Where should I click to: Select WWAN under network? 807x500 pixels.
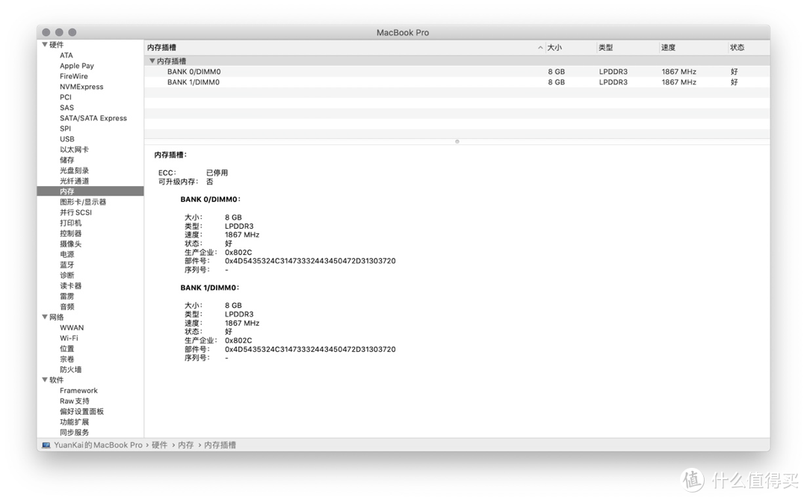point(72,327)
